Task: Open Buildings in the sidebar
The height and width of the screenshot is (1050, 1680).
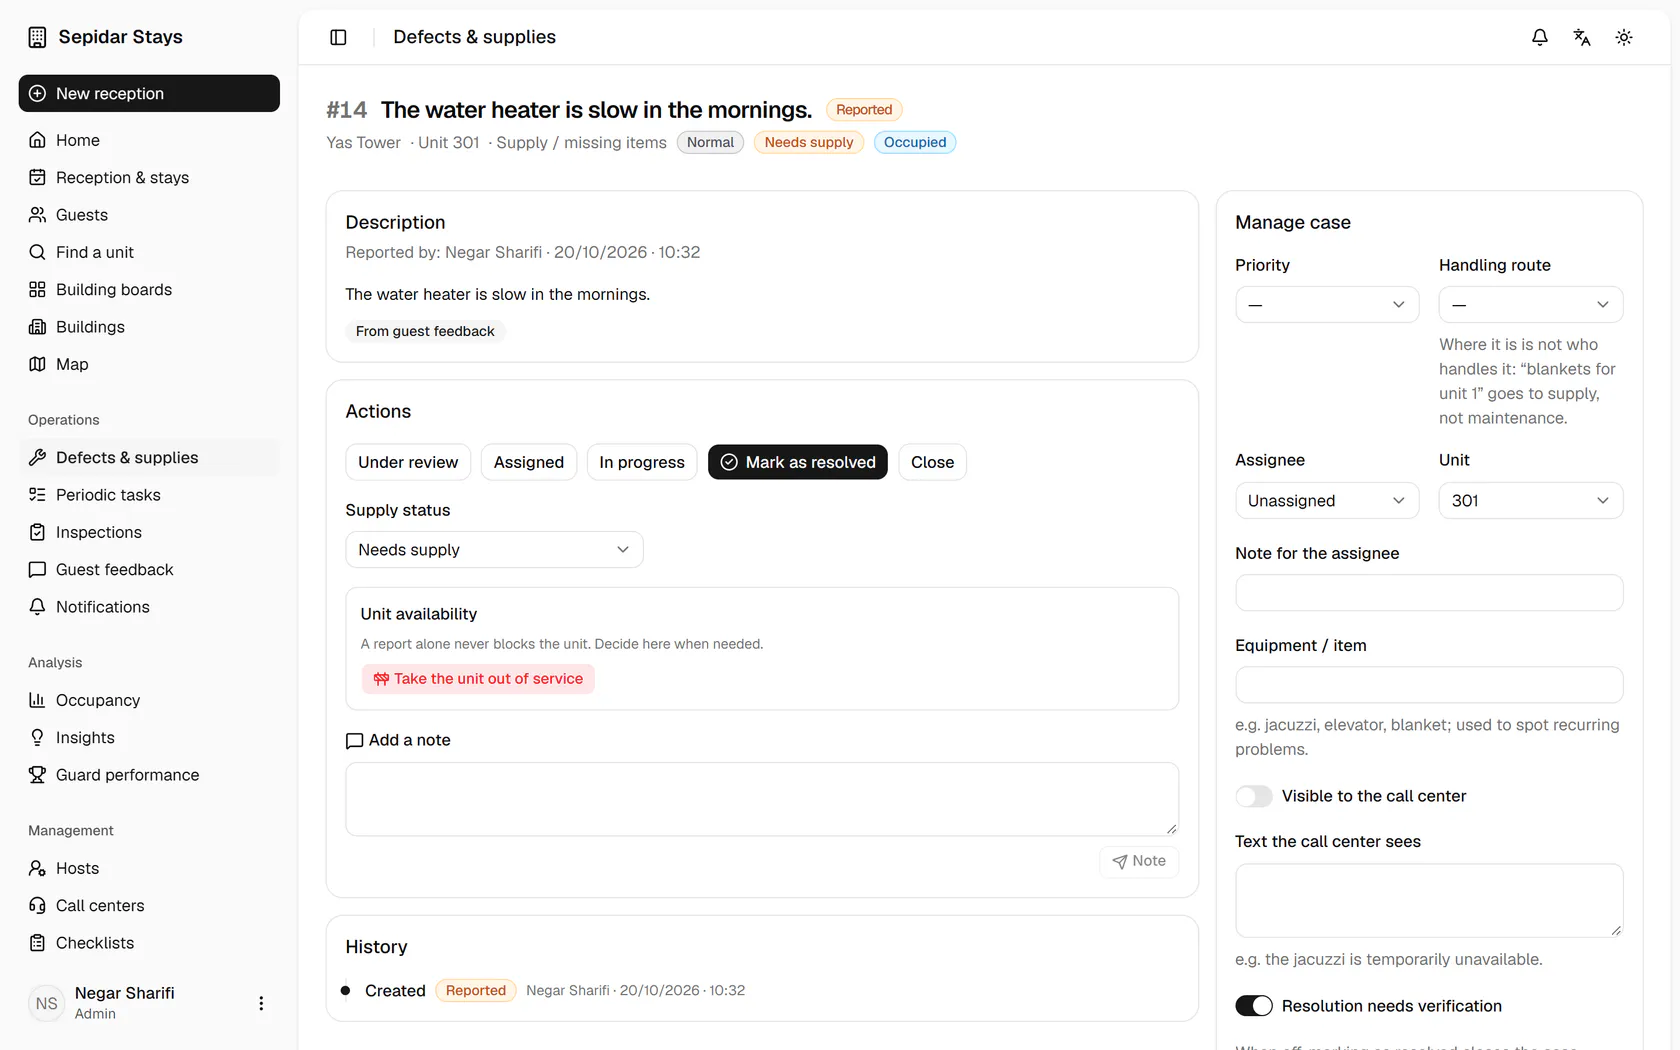Action: coord(149,327)
